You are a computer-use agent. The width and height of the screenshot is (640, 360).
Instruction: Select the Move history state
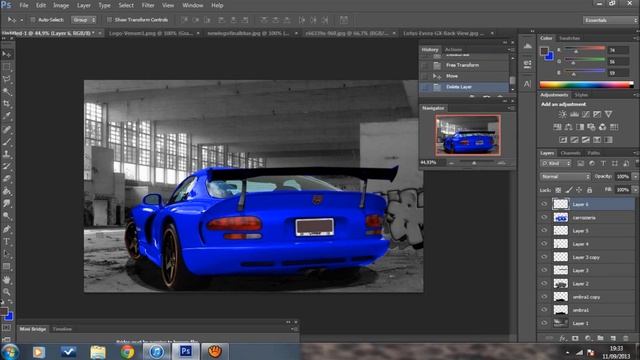pos(464,76)
